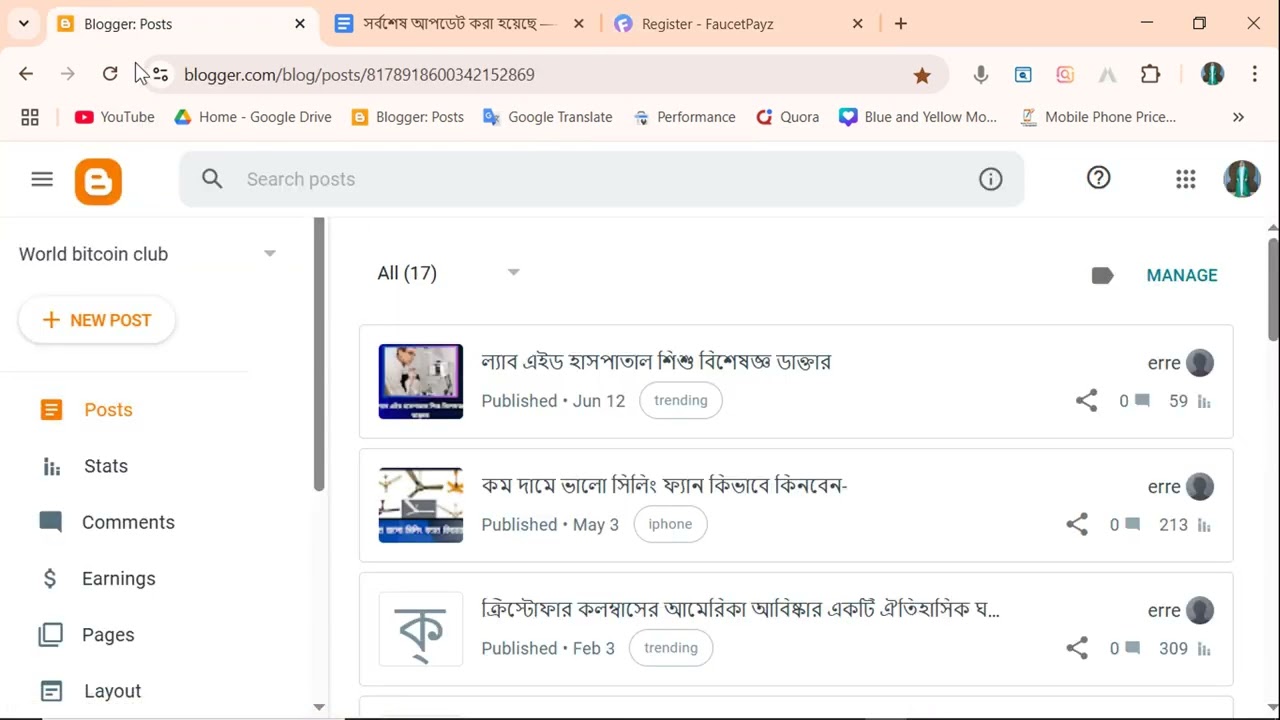Screen dimensions: 1280x720
Task: Click the search info icon
Action: tap(990, 179)
